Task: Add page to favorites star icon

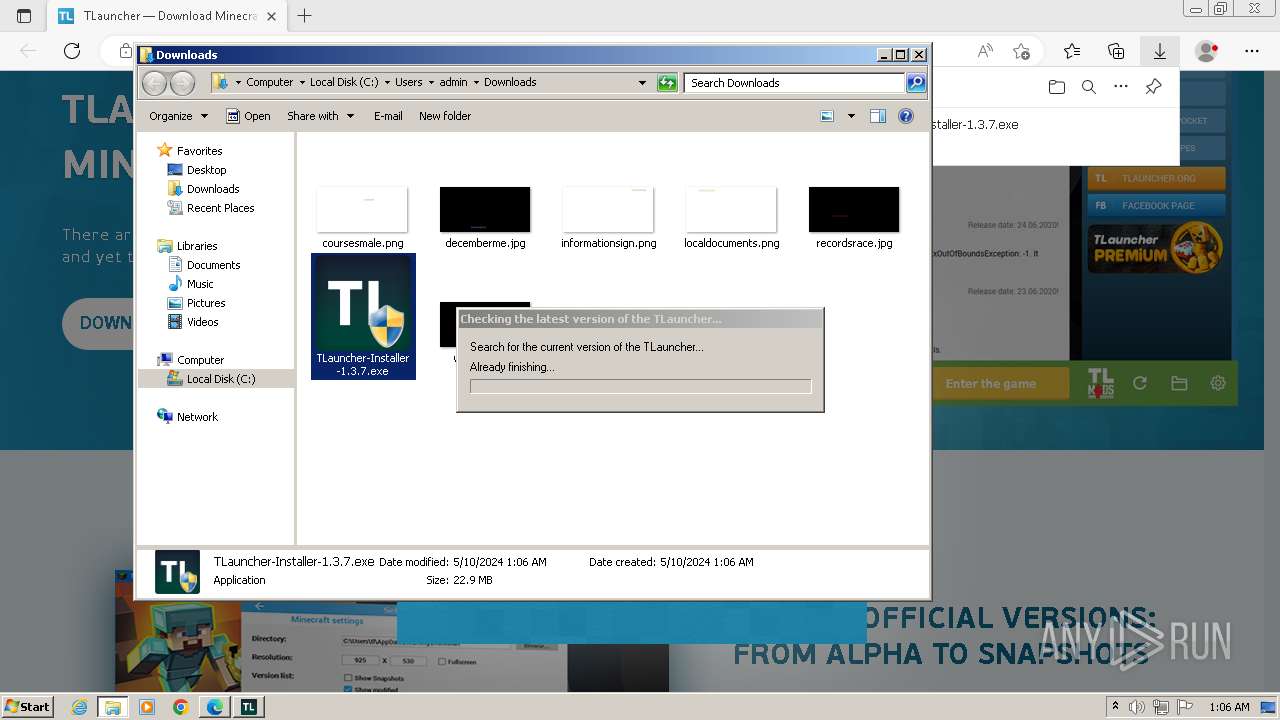Action: click(x=1021, y=51)
